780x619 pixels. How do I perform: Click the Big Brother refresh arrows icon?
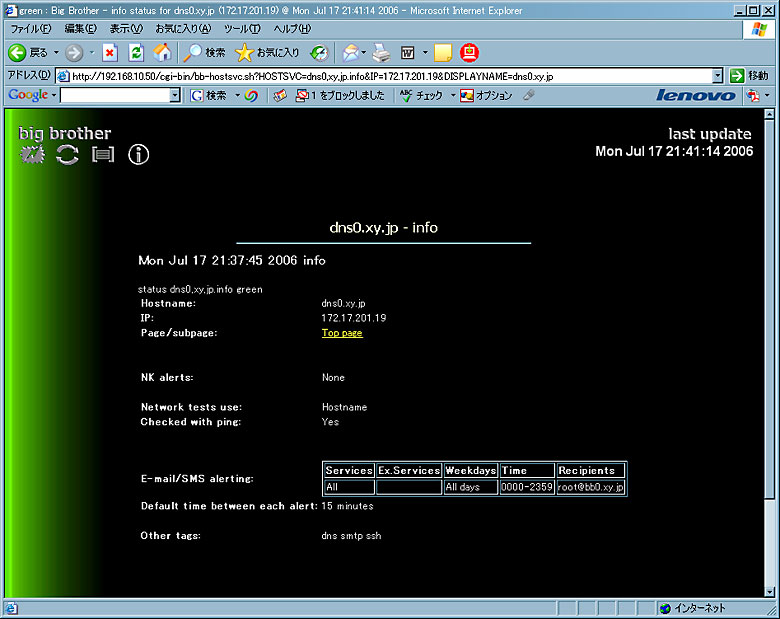click(x=67, y=154)
